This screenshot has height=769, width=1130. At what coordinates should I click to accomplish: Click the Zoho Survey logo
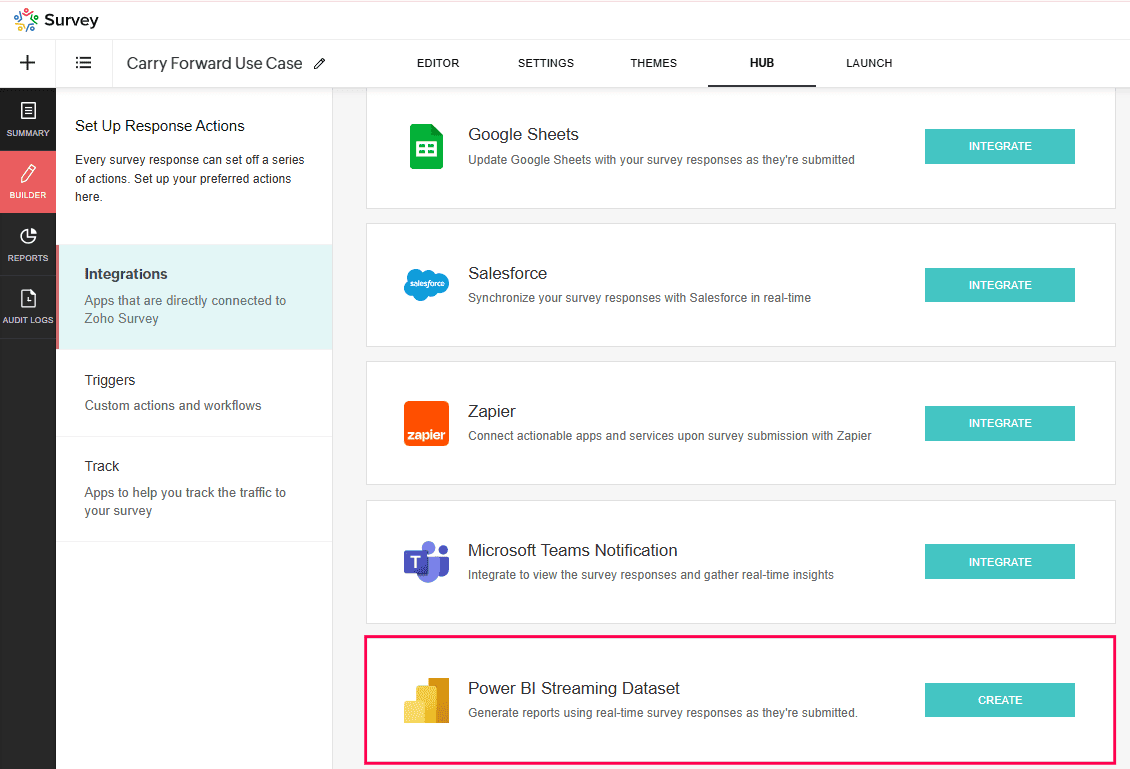click(56, 20)
